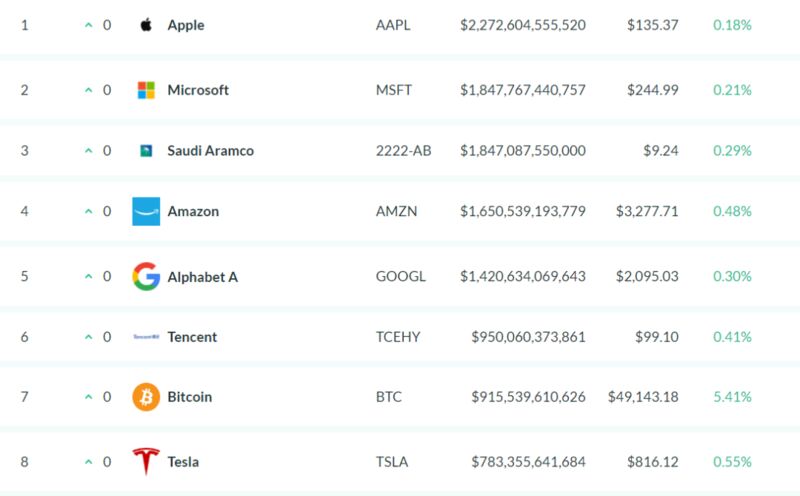Screen dimensions: 800x496
Task: Click Bitcoin's 5.41% daily change value
Action: pyautogui.click(x=732, y=396)
